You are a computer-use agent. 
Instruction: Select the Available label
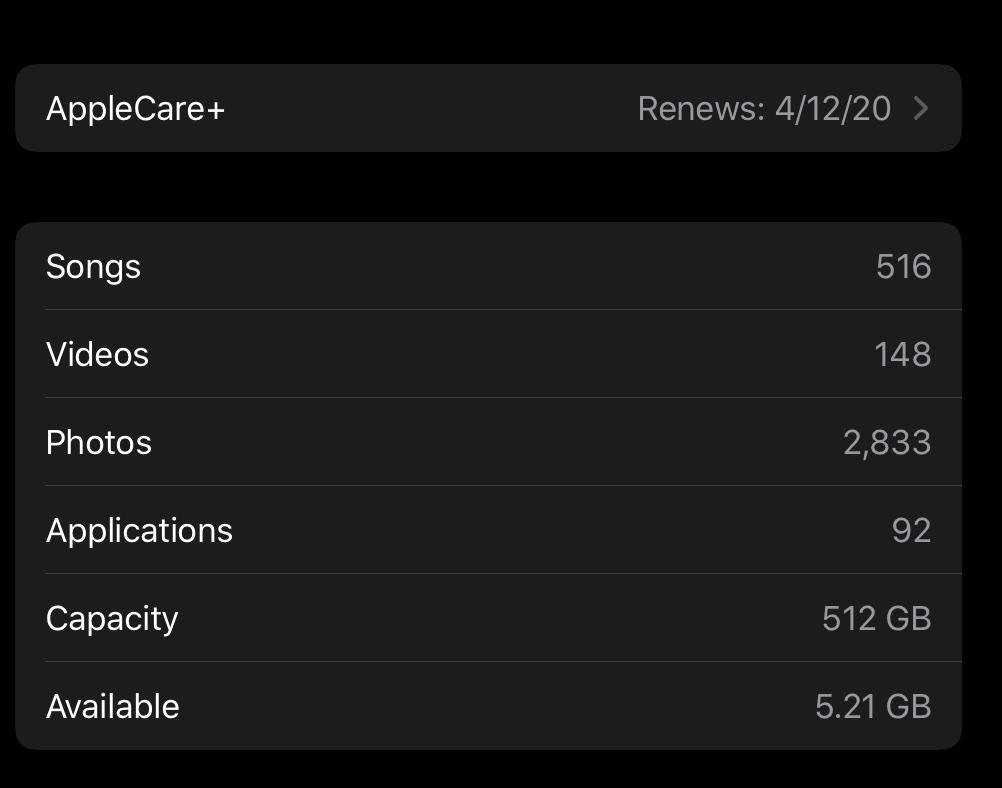coord(113,707)
